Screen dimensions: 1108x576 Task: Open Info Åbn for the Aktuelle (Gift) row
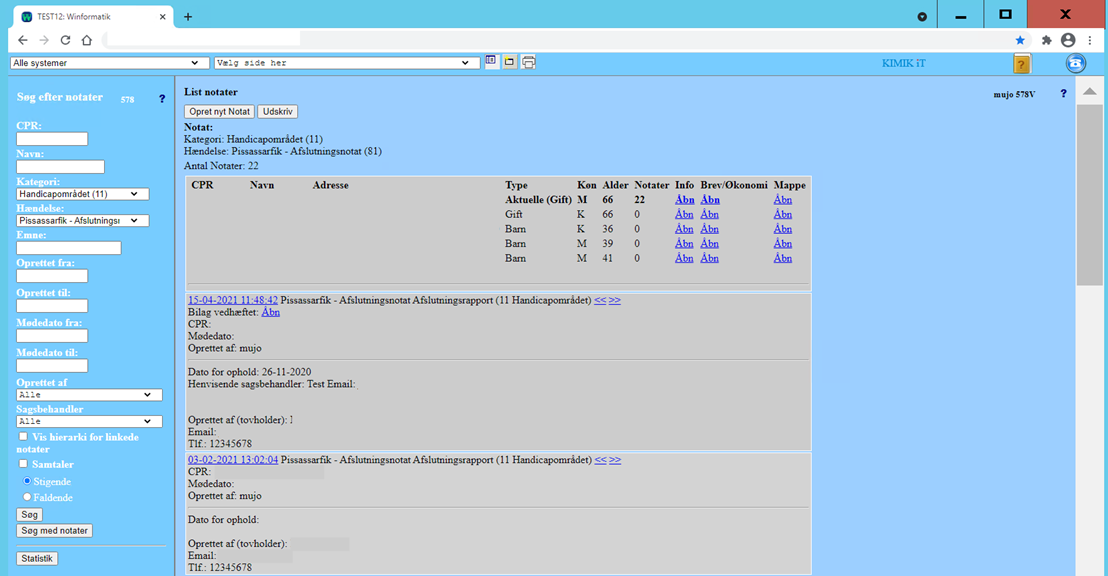pyautogui.click(x=684, y=200)
